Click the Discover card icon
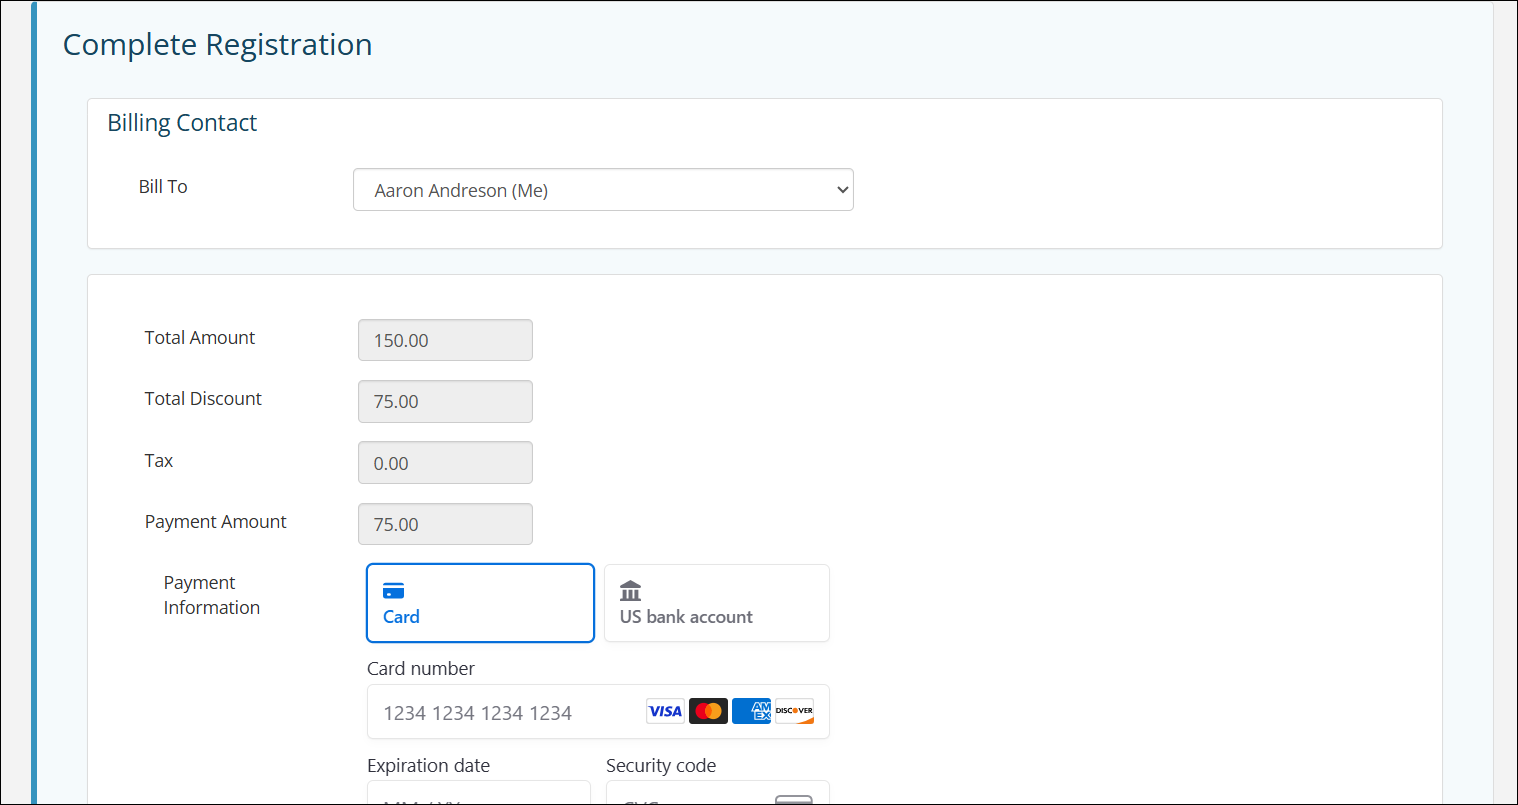Image resolution: width=1518 pixels, height=805 pixels. (x=793, y=711)
